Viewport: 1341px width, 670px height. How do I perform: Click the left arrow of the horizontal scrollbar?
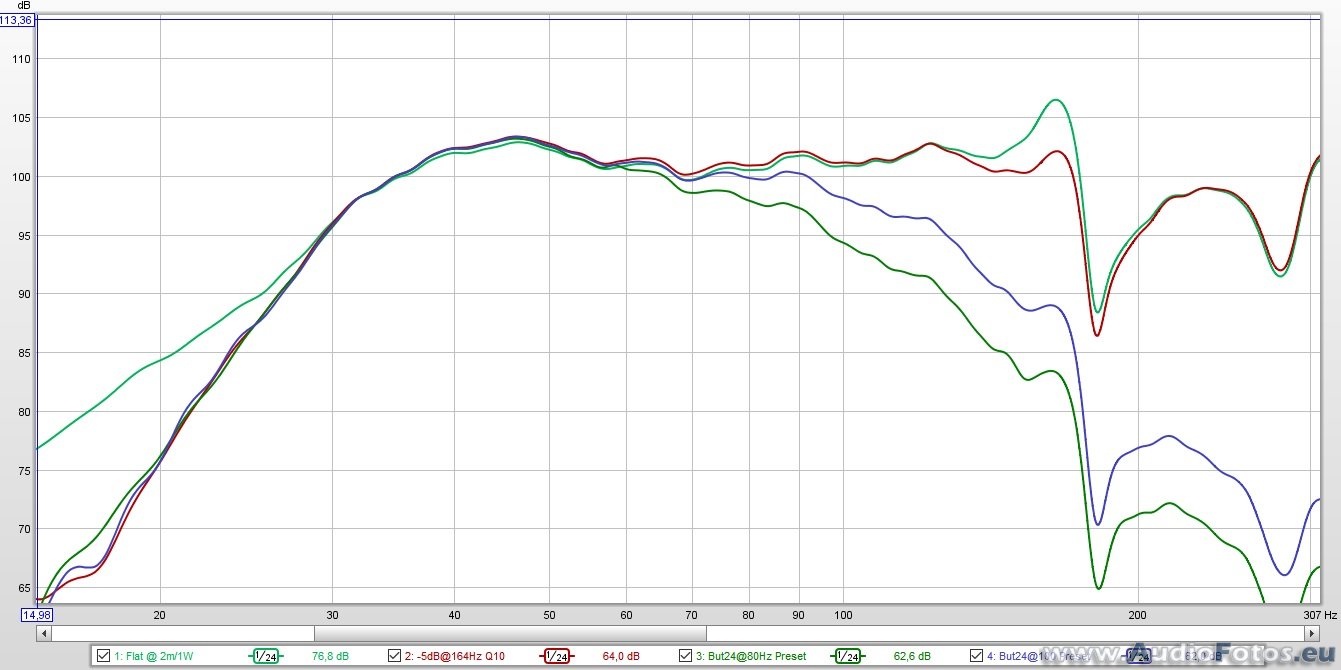44,633
